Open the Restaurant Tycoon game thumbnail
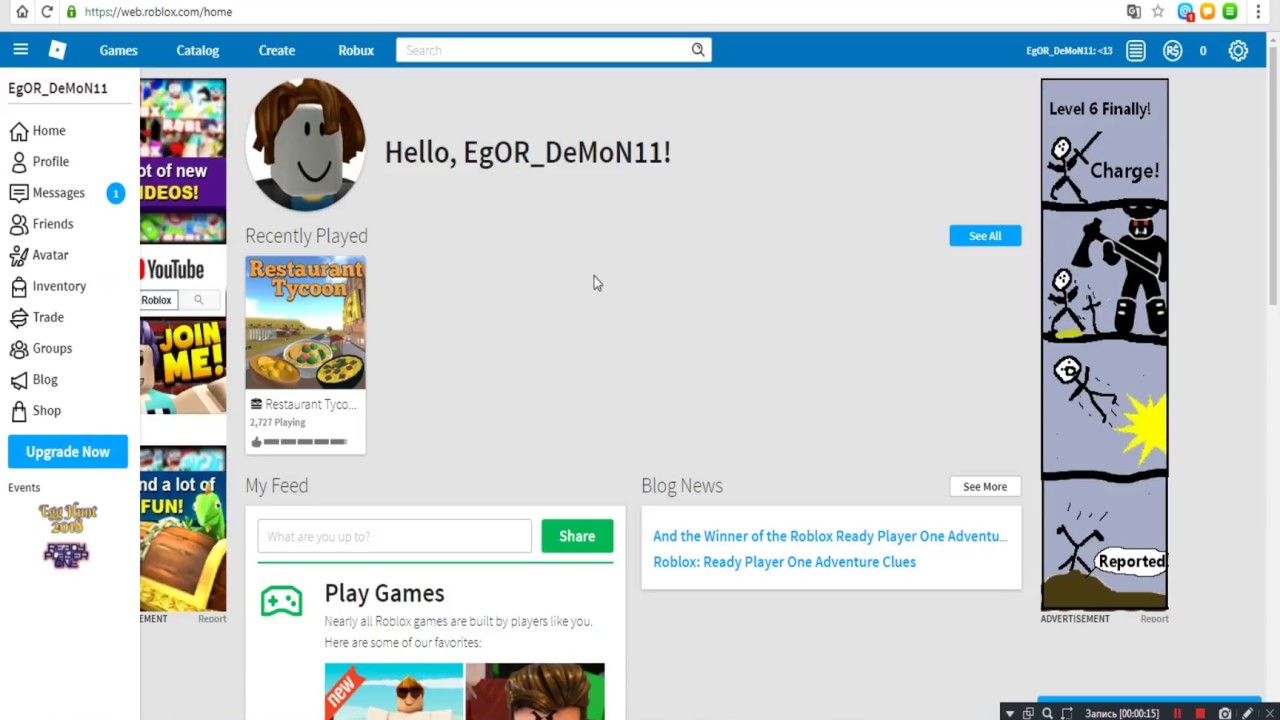The image size is (1280, 720). (305, 323)
